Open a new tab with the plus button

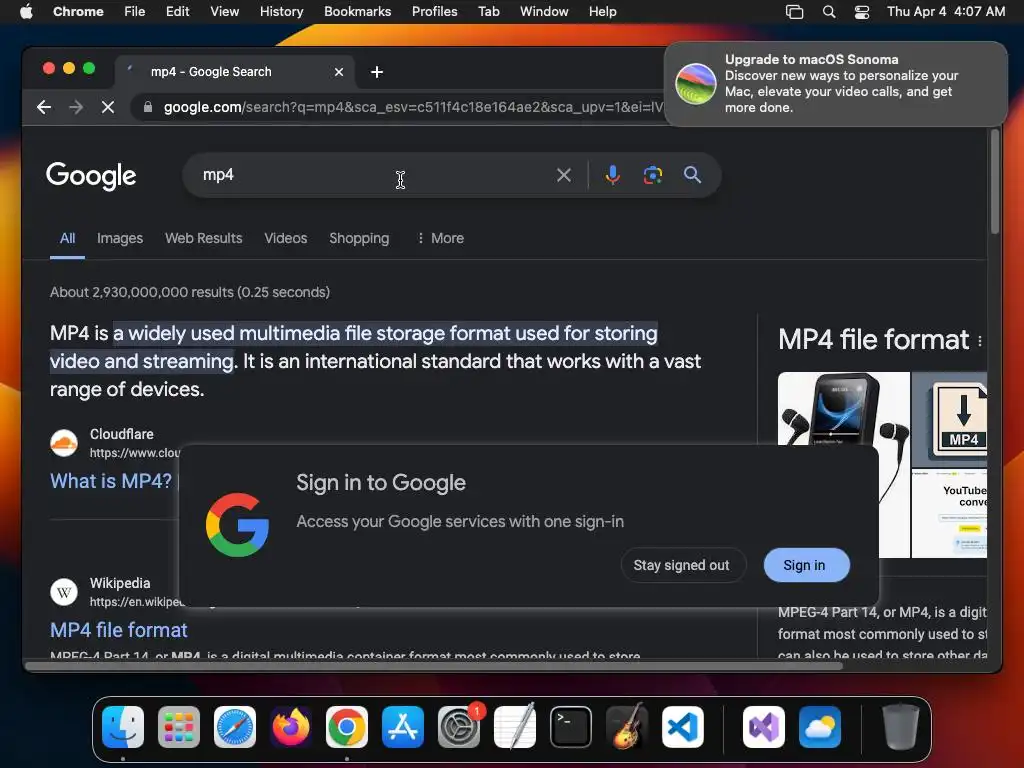(377, 72)
